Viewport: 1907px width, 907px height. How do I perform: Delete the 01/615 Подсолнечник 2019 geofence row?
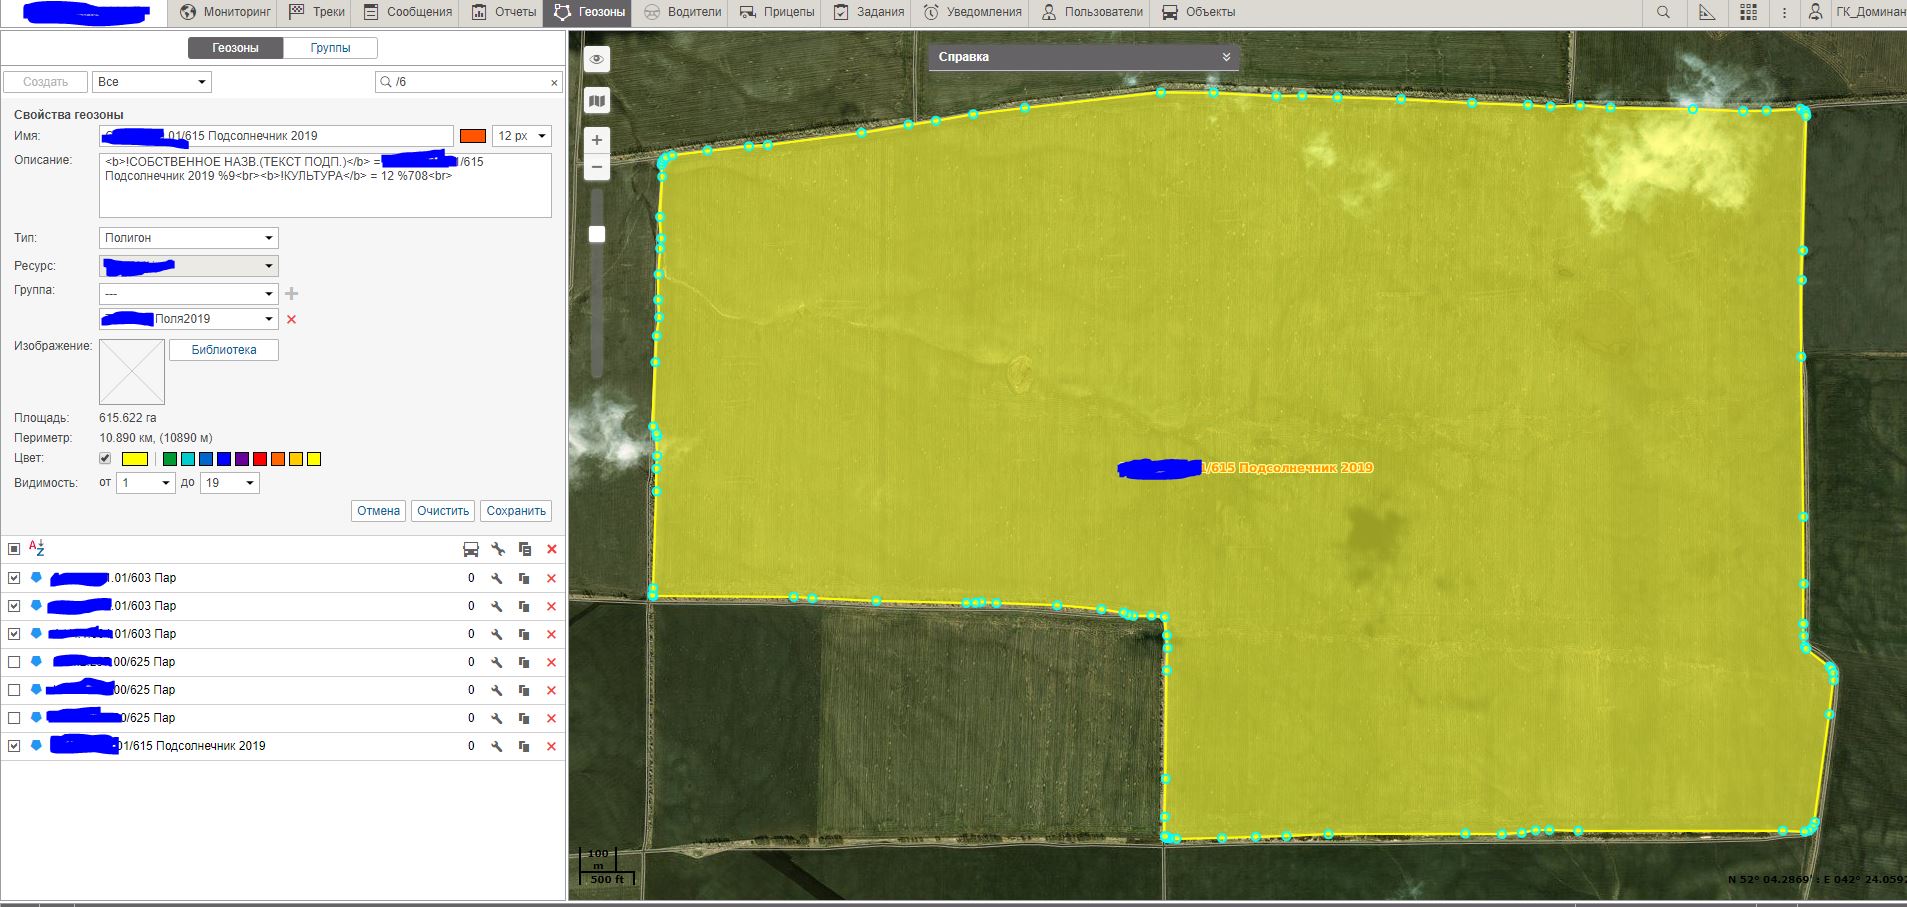[551, 746]
